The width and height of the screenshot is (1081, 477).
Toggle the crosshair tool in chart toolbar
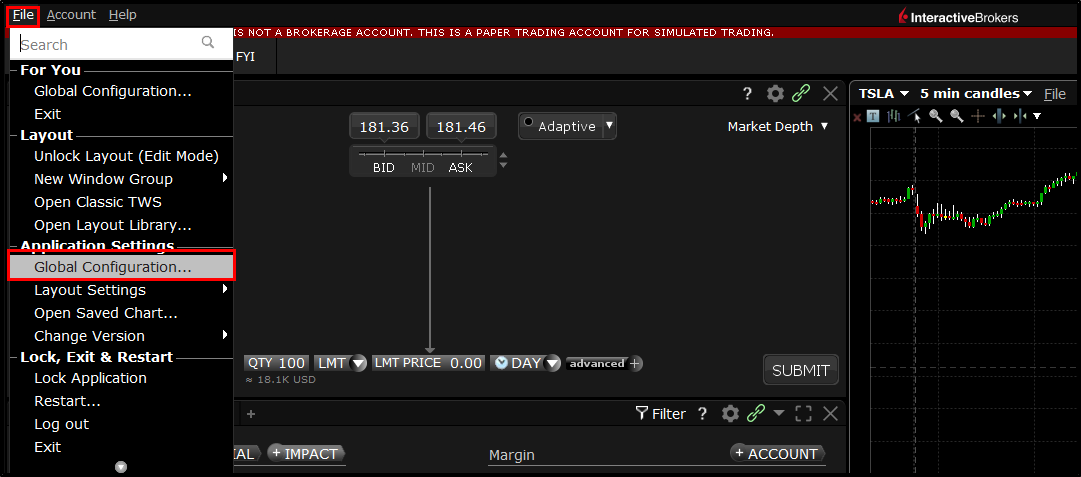coord(978,116)
